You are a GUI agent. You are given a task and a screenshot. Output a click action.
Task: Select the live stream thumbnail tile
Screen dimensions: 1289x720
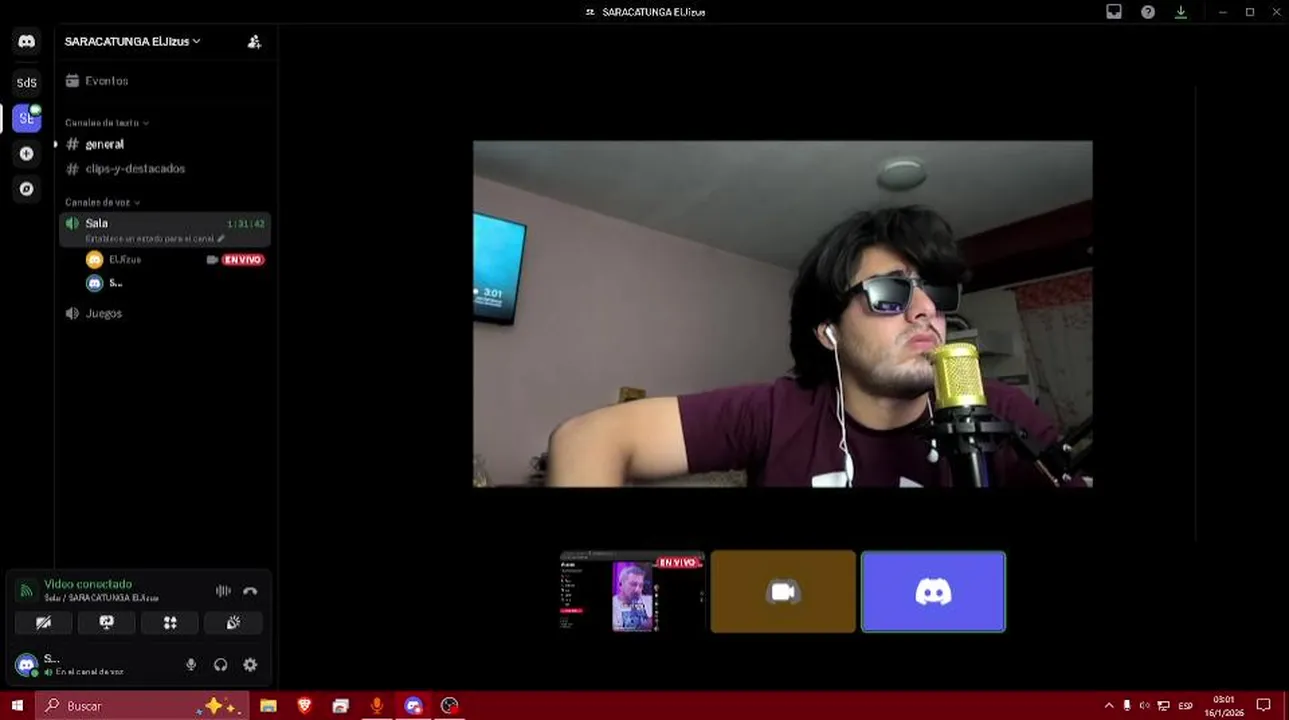[632, 592]
